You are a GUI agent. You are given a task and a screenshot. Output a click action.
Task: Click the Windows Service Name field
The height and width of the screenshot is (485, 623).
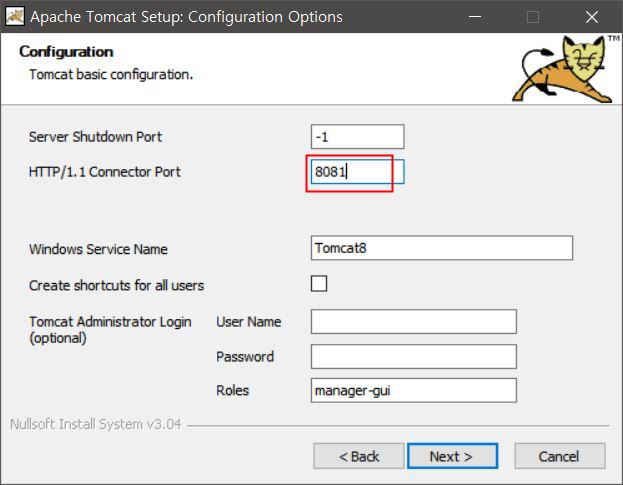tap(442, 248)
